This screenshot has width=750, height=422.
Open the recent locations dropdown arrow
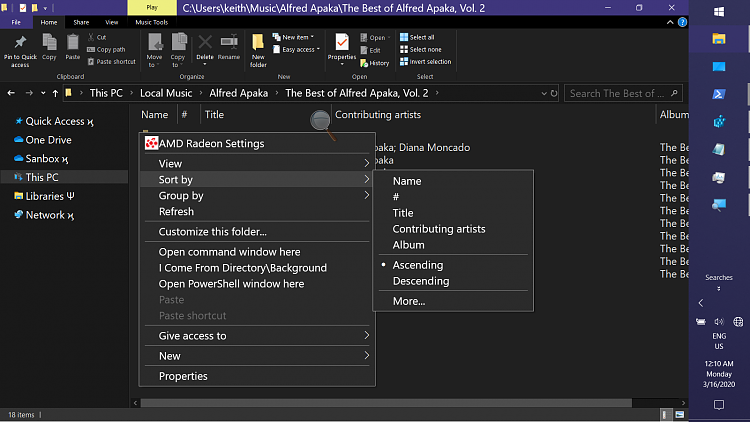pos(43,93)
